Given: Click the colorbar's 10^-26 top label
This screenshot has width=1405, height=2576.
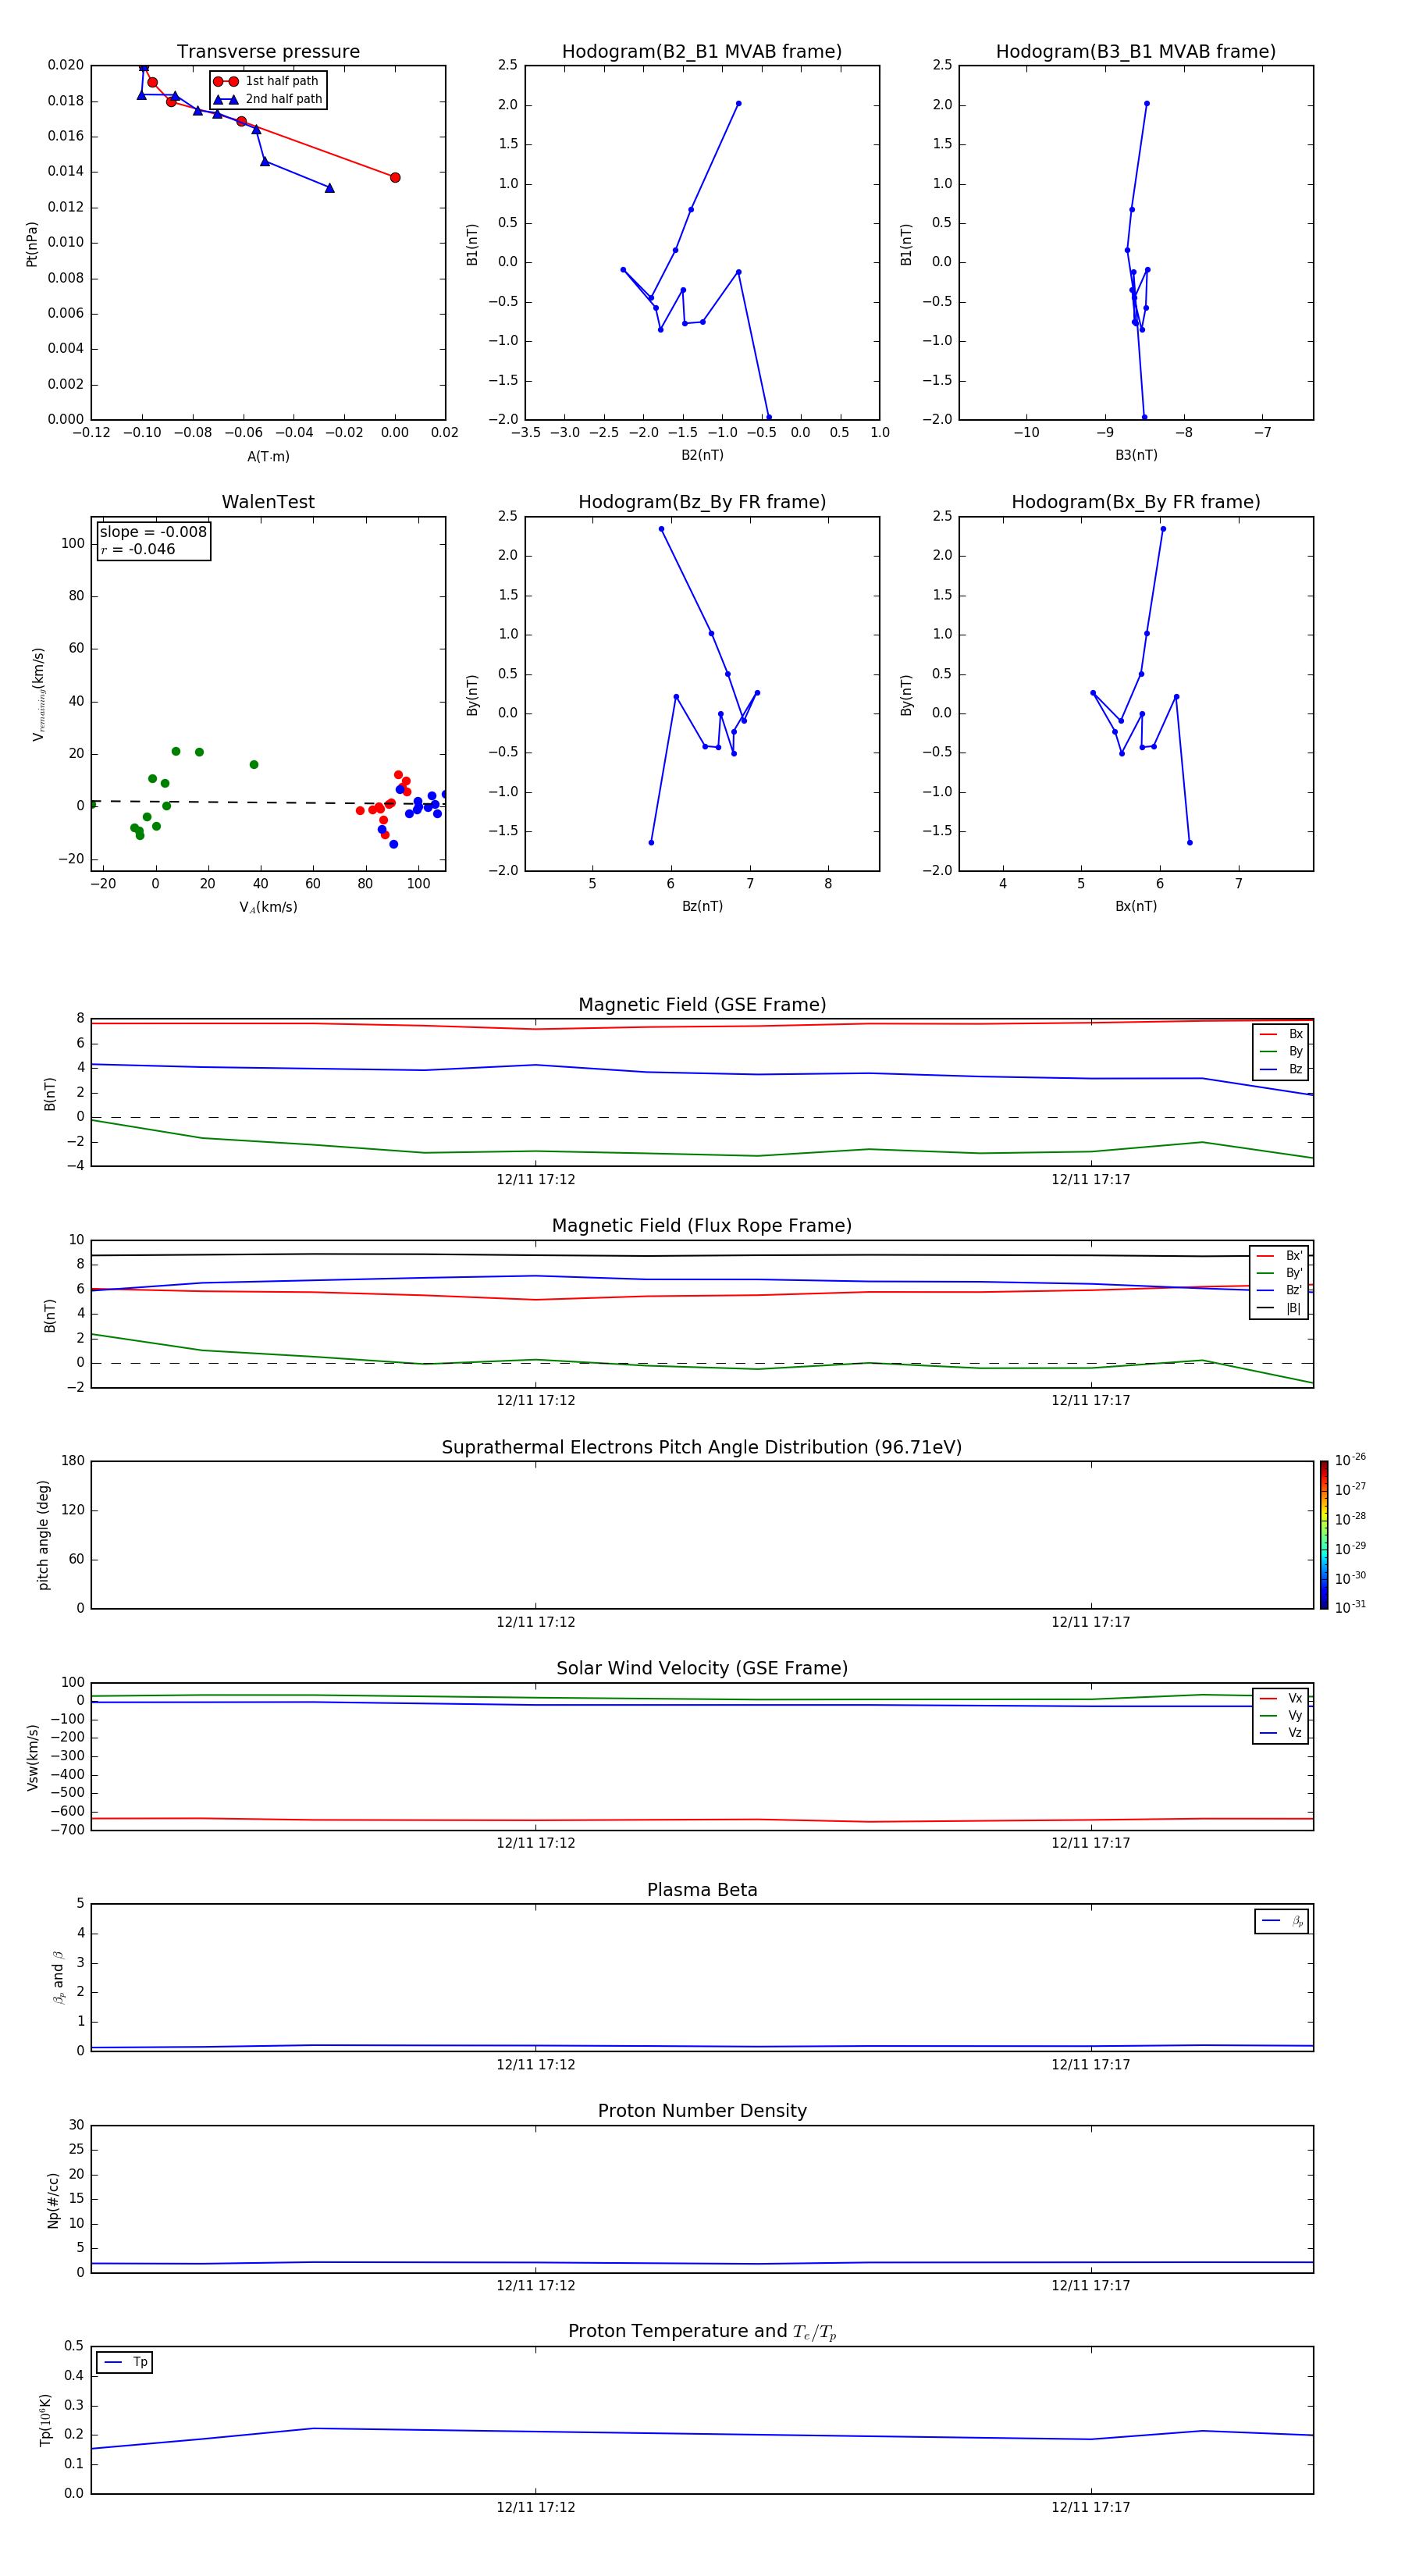Looking at the screenshot, I should point(1350,1460).
